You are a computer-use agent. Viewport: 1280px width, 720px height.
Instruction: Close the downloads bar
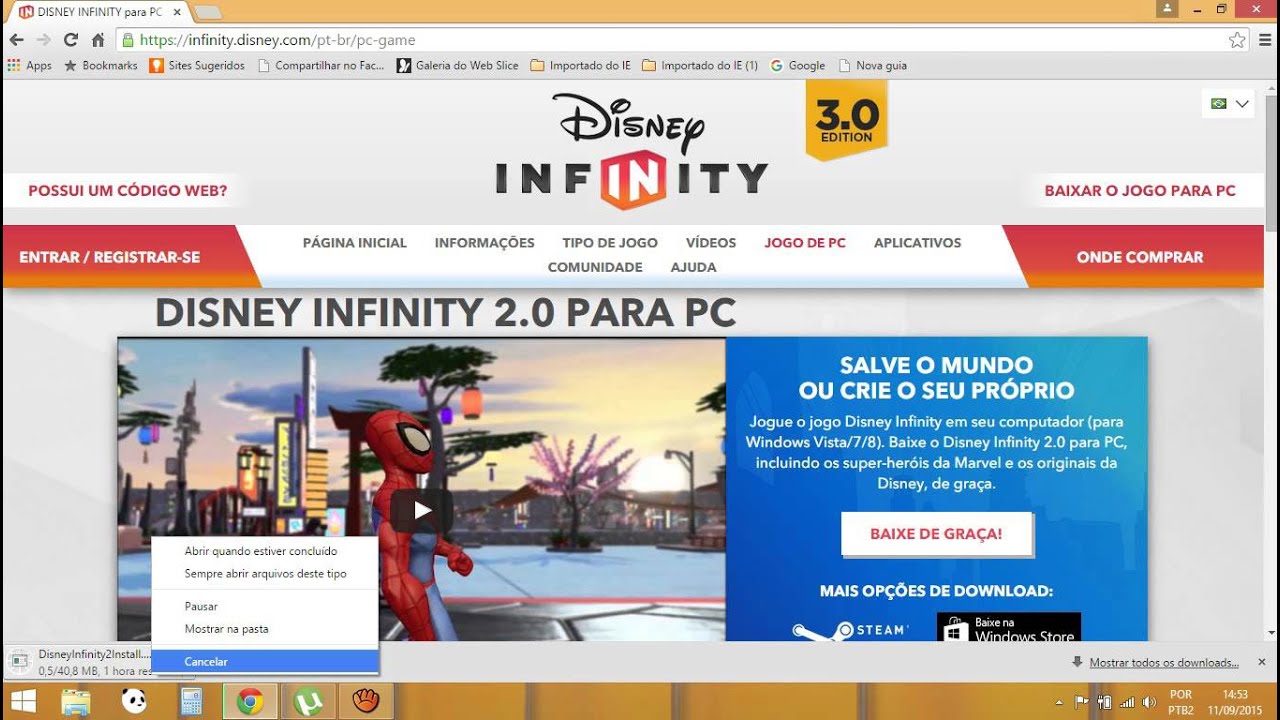pos(1261,662)
